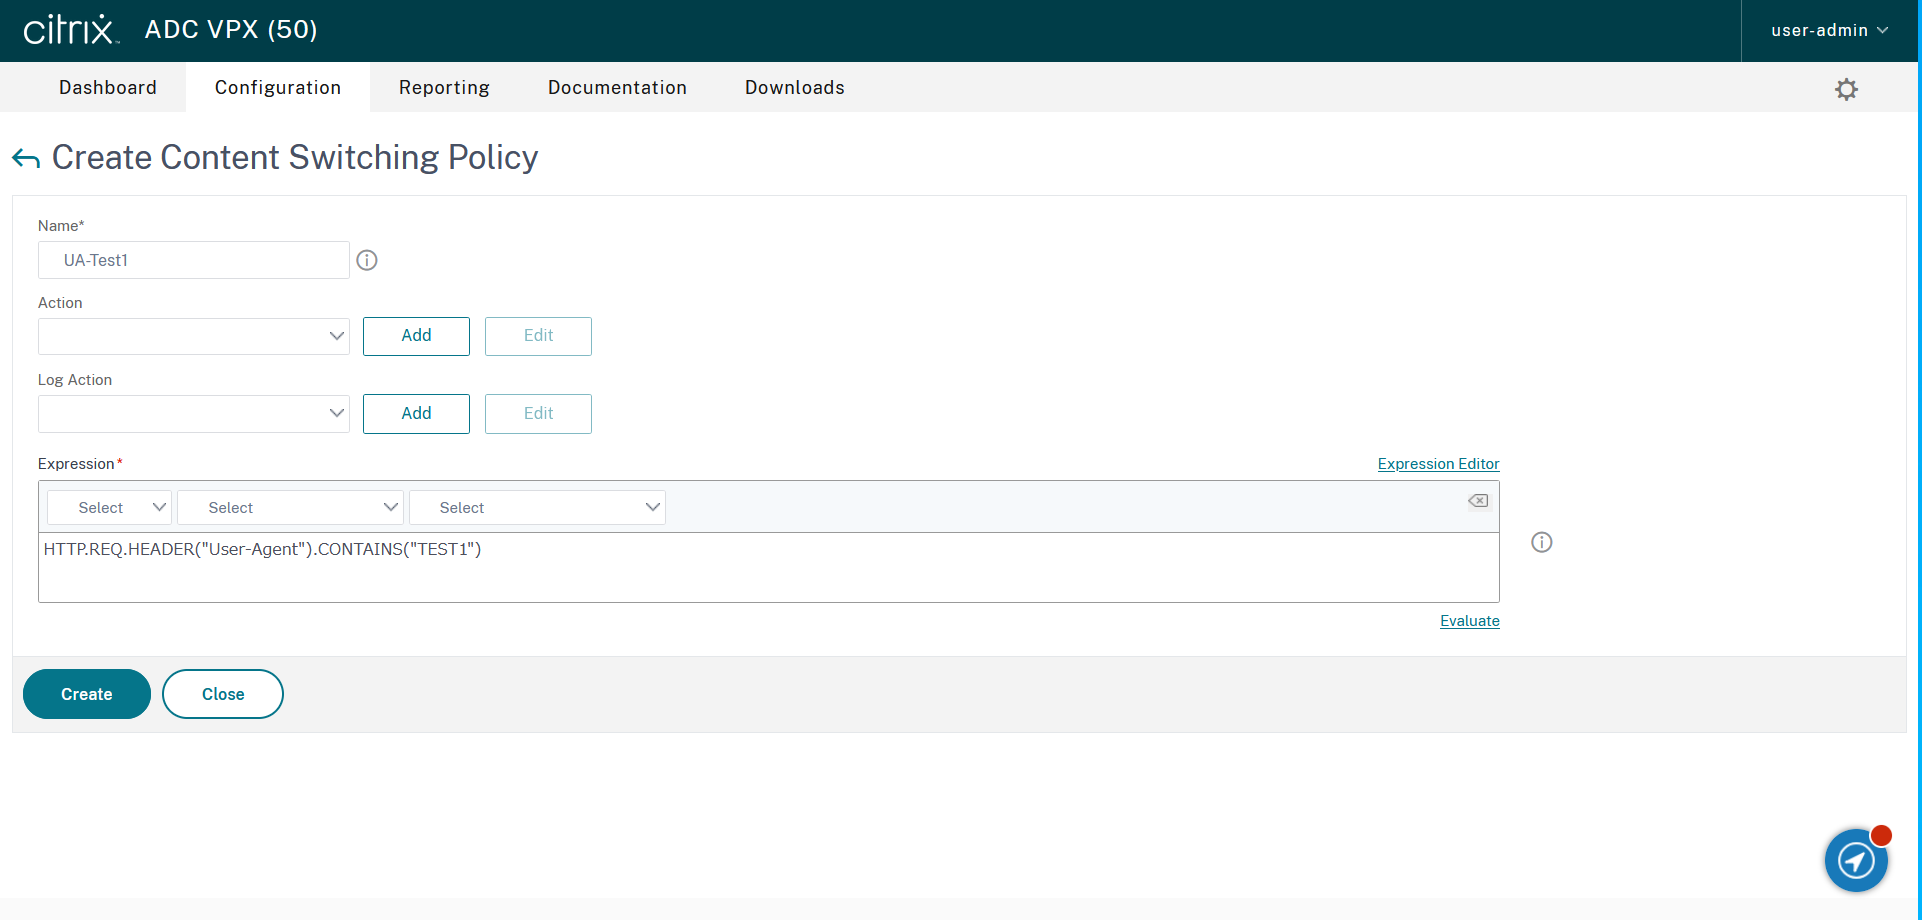The image size is (1922, 920).
Task: Open third expression Select dropdown
Action: click(x=537, y=508)
